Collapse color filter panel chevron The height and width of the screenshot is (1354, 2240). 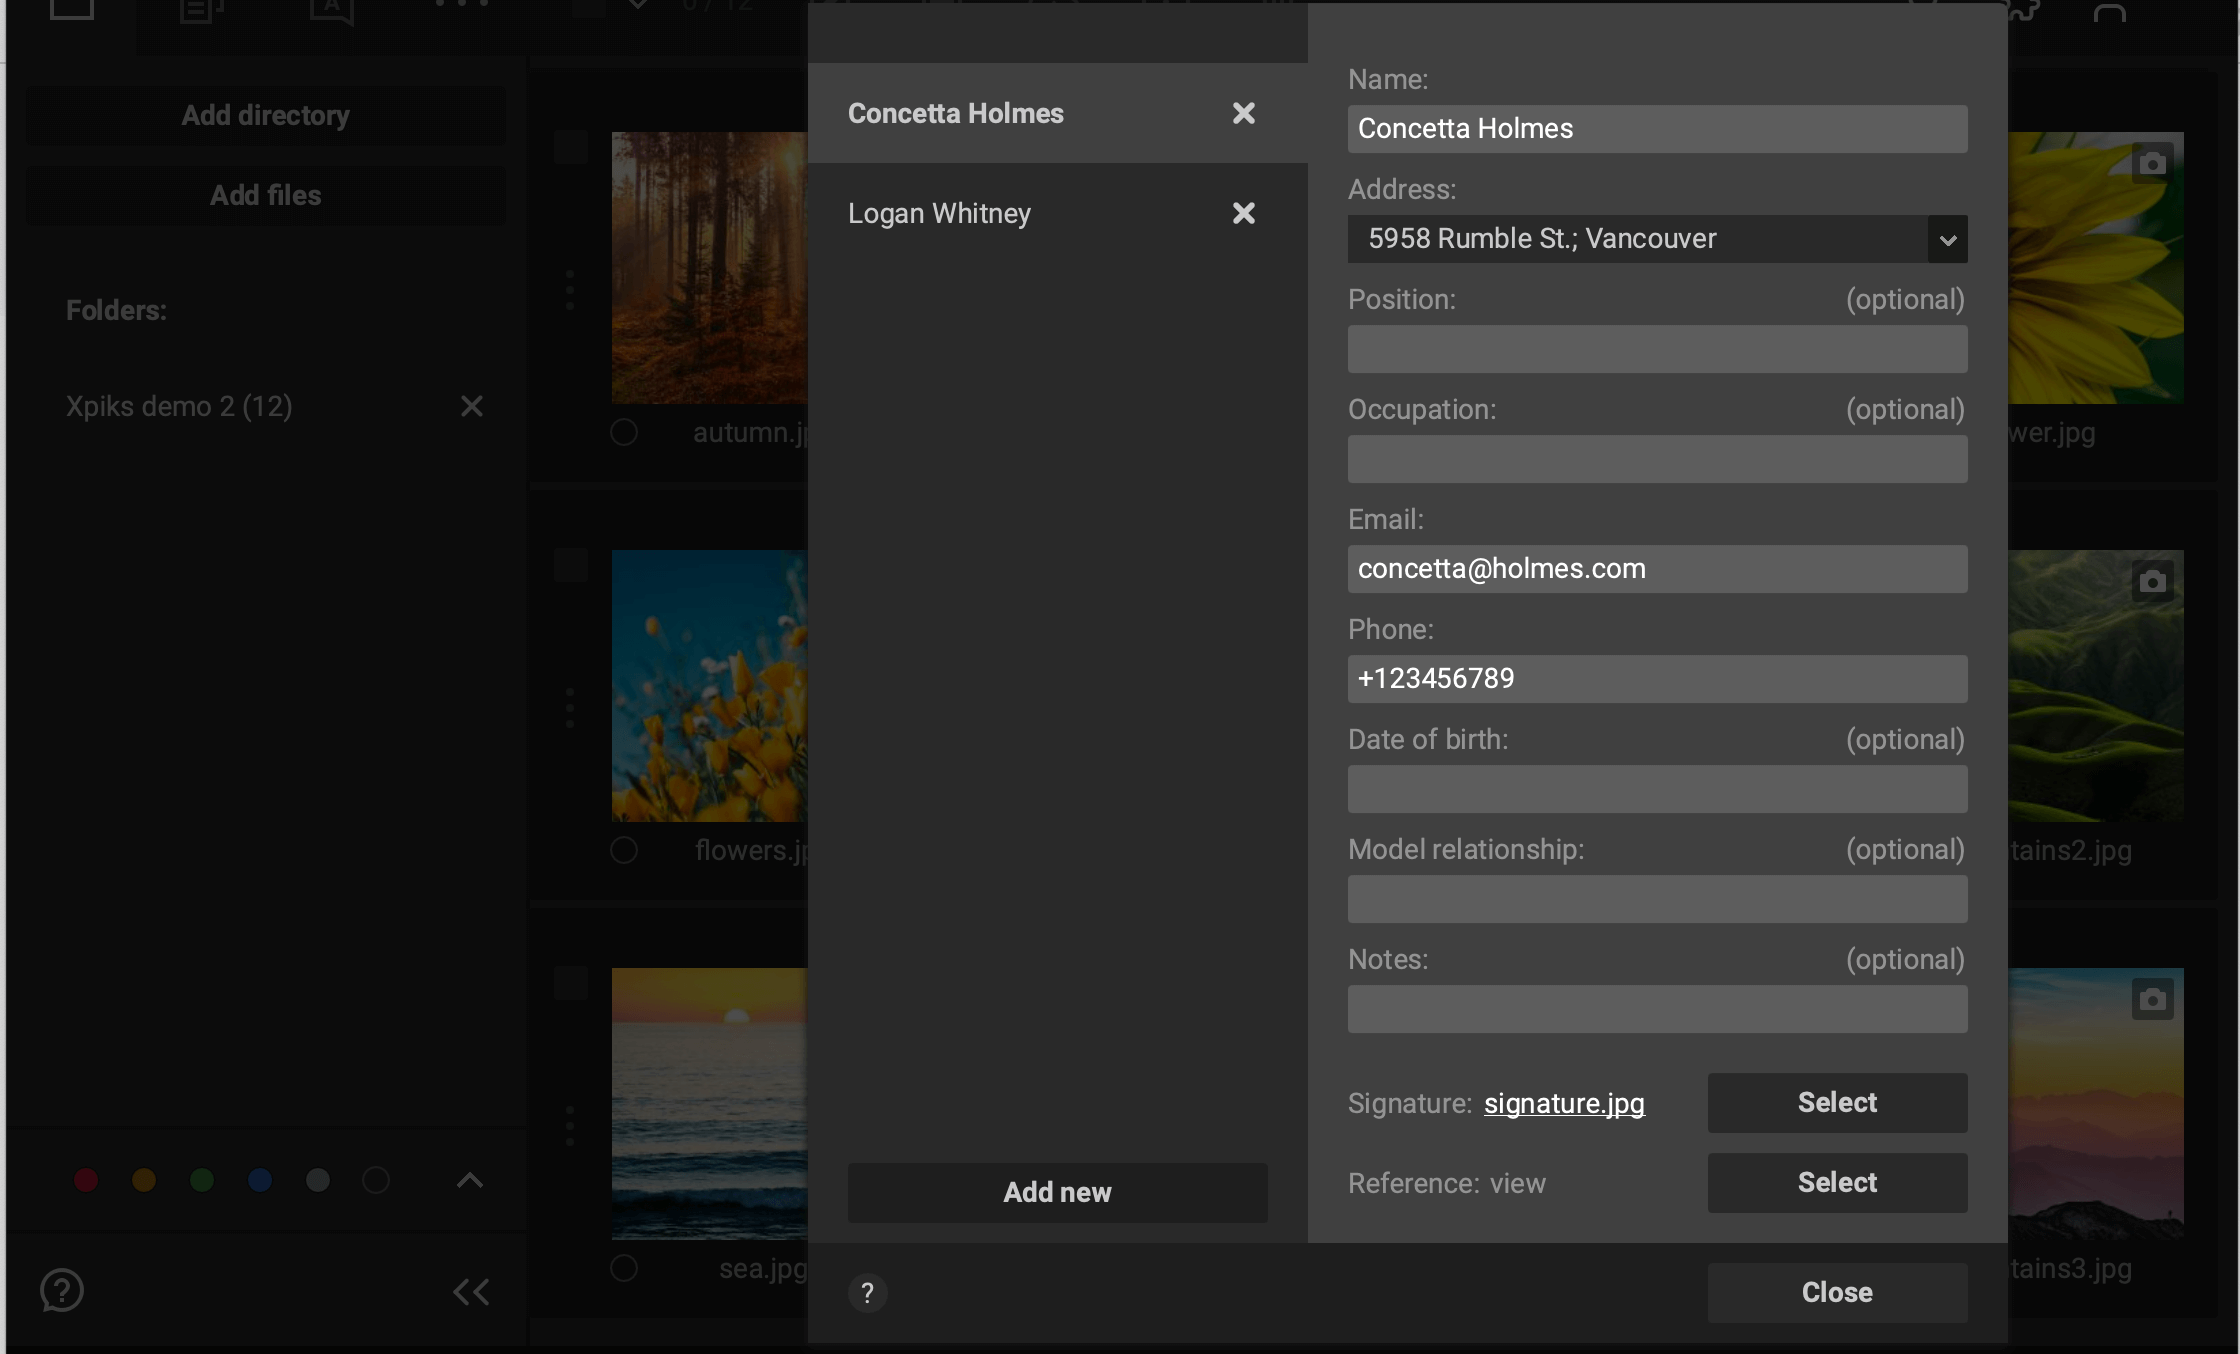[x=470, y=1180]
